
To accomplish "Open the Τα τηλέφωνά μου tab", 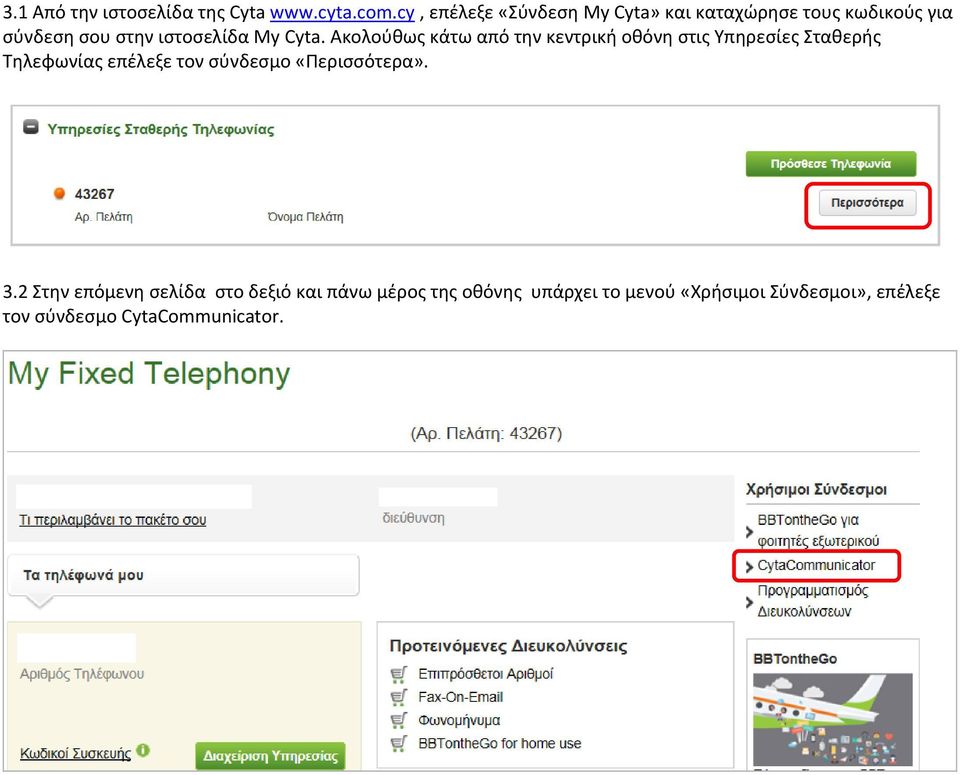I will (x=183, y=575).
